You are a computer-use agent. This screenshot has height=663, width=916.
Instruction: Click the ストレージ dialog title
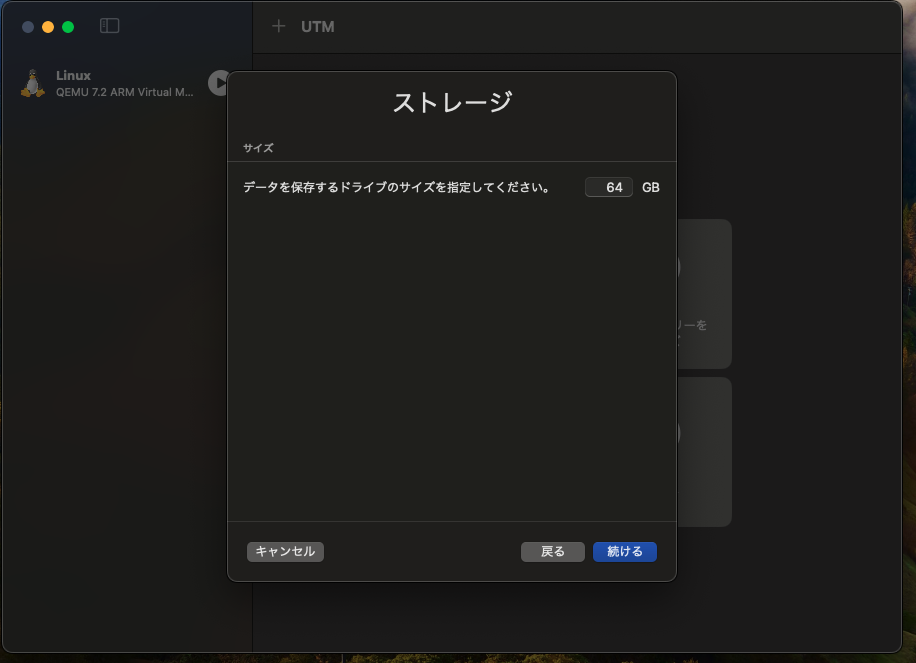[x=451, y=102]
